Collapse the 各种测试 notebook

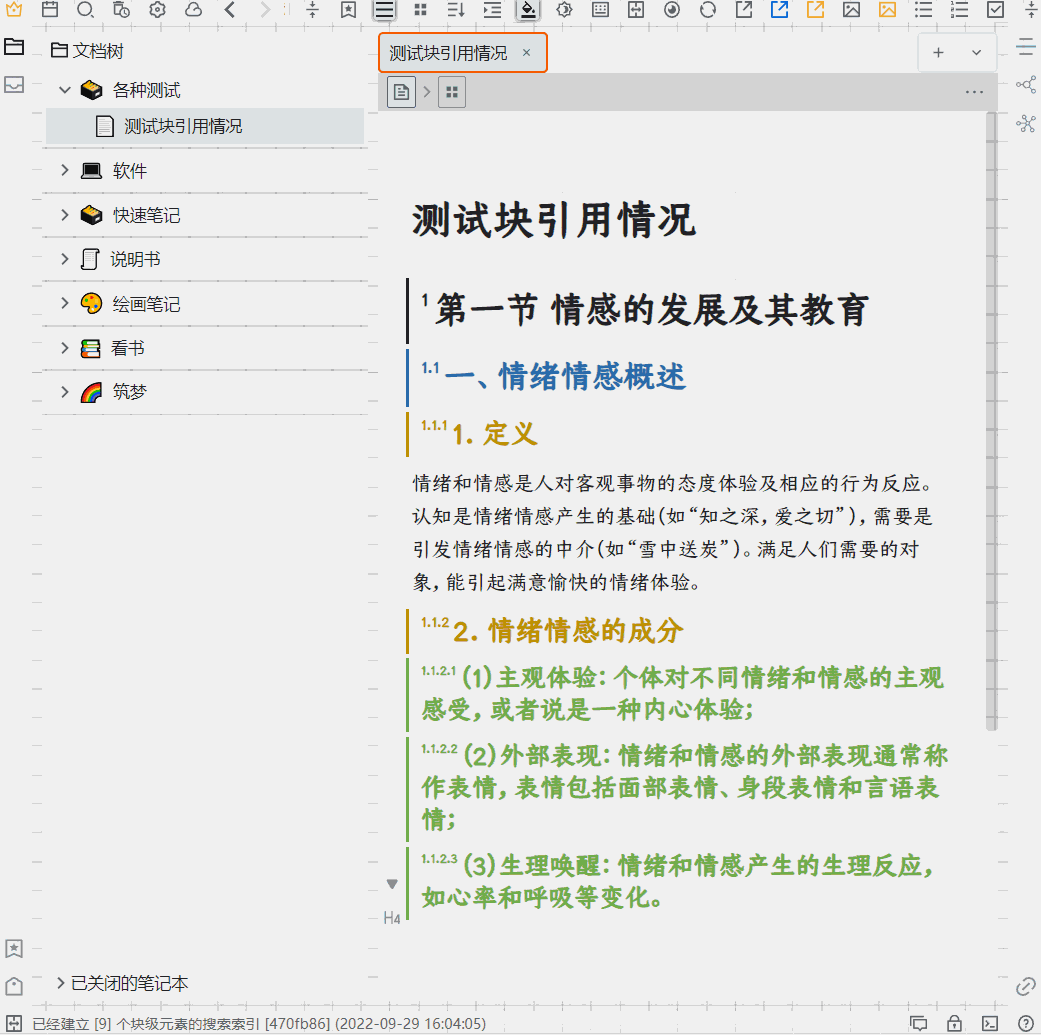[64, 89]
